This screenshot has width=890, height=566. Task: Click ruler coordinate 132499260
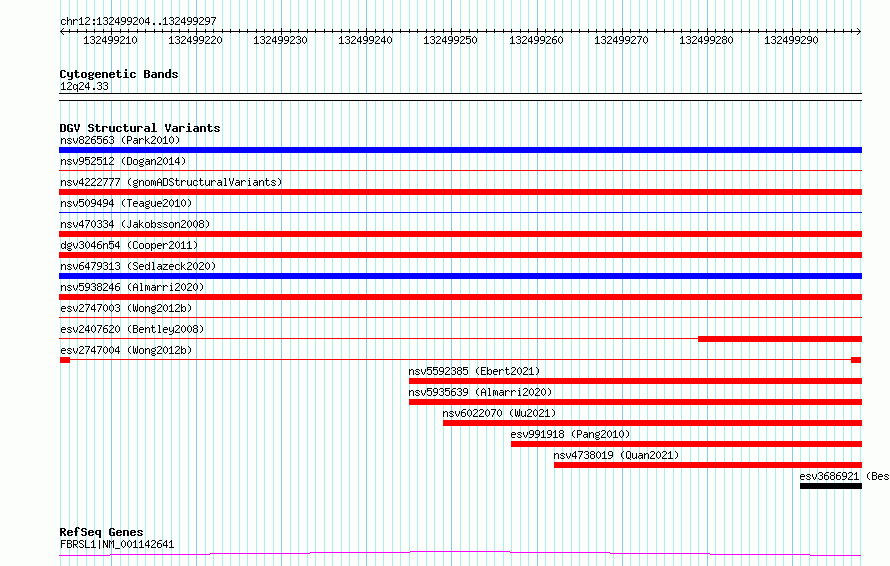tap(536, 40)
